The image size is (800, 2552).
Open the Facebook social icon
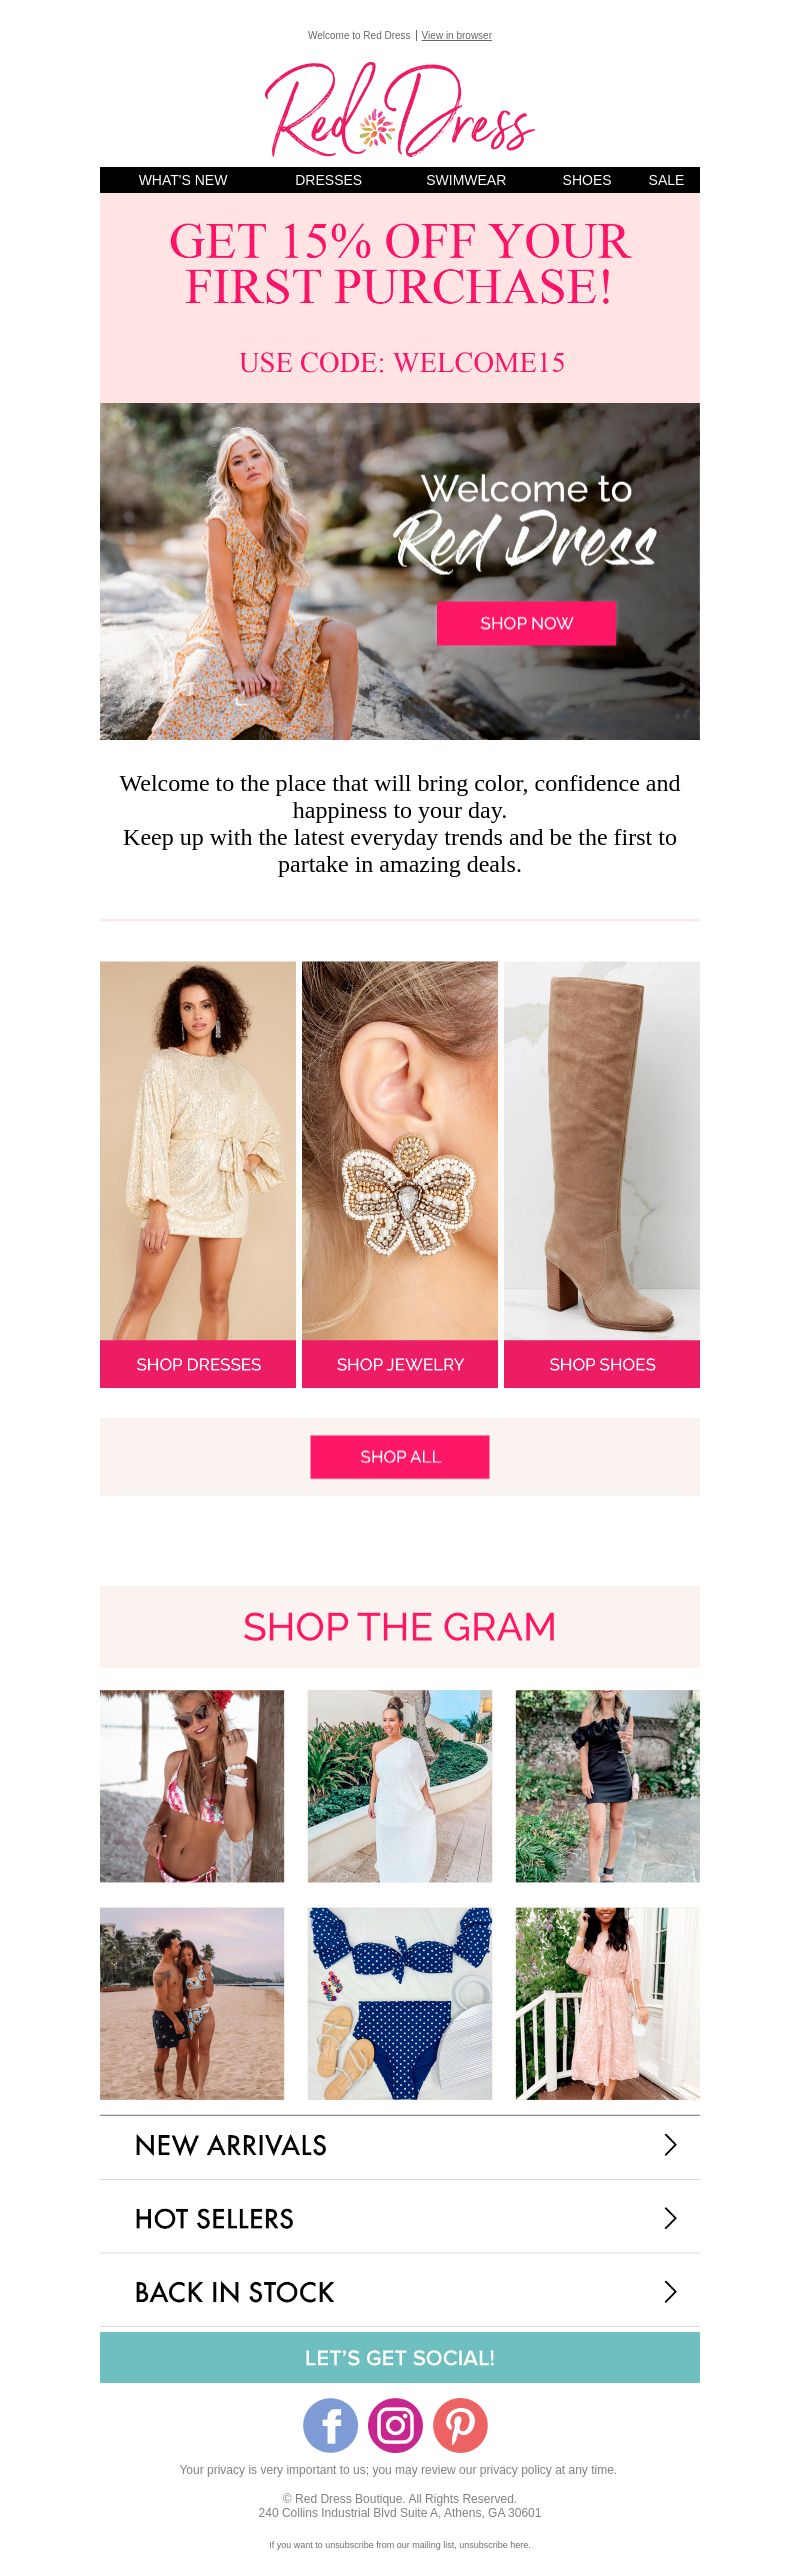[x=330, y=2425]
